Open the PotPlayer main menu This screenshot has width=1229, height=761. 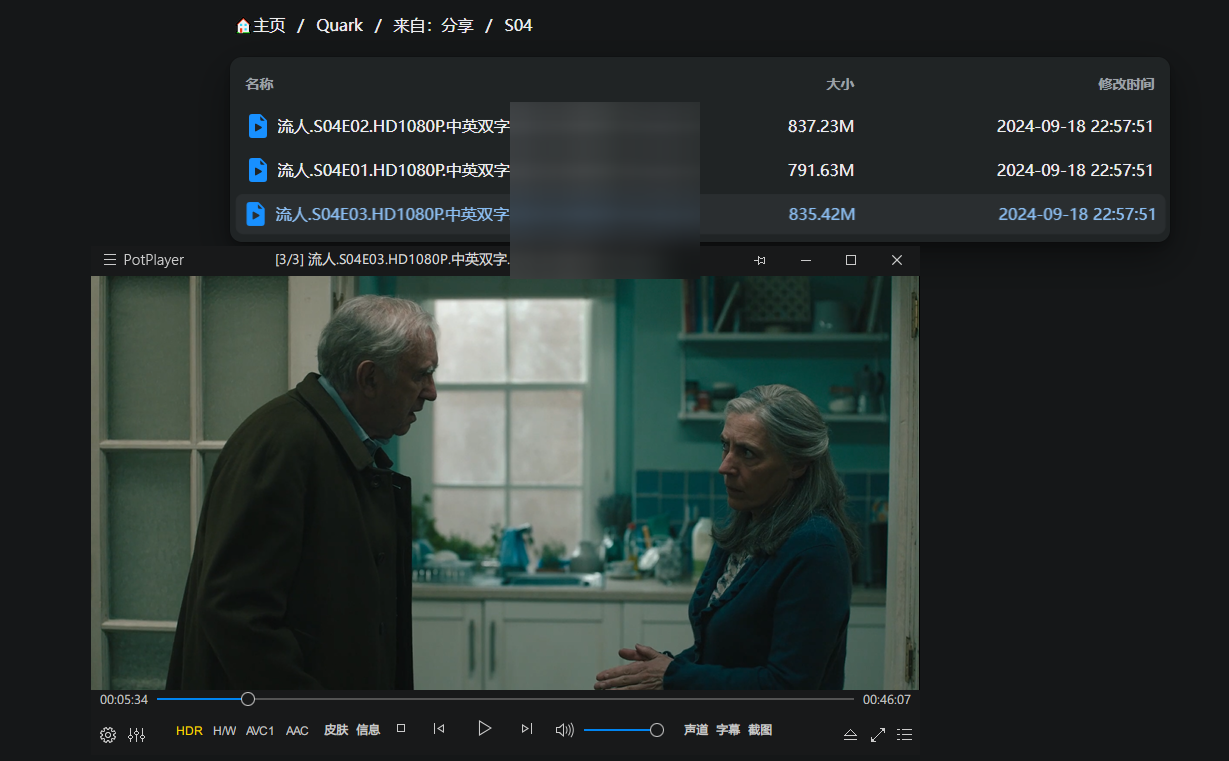click(110, 260)
